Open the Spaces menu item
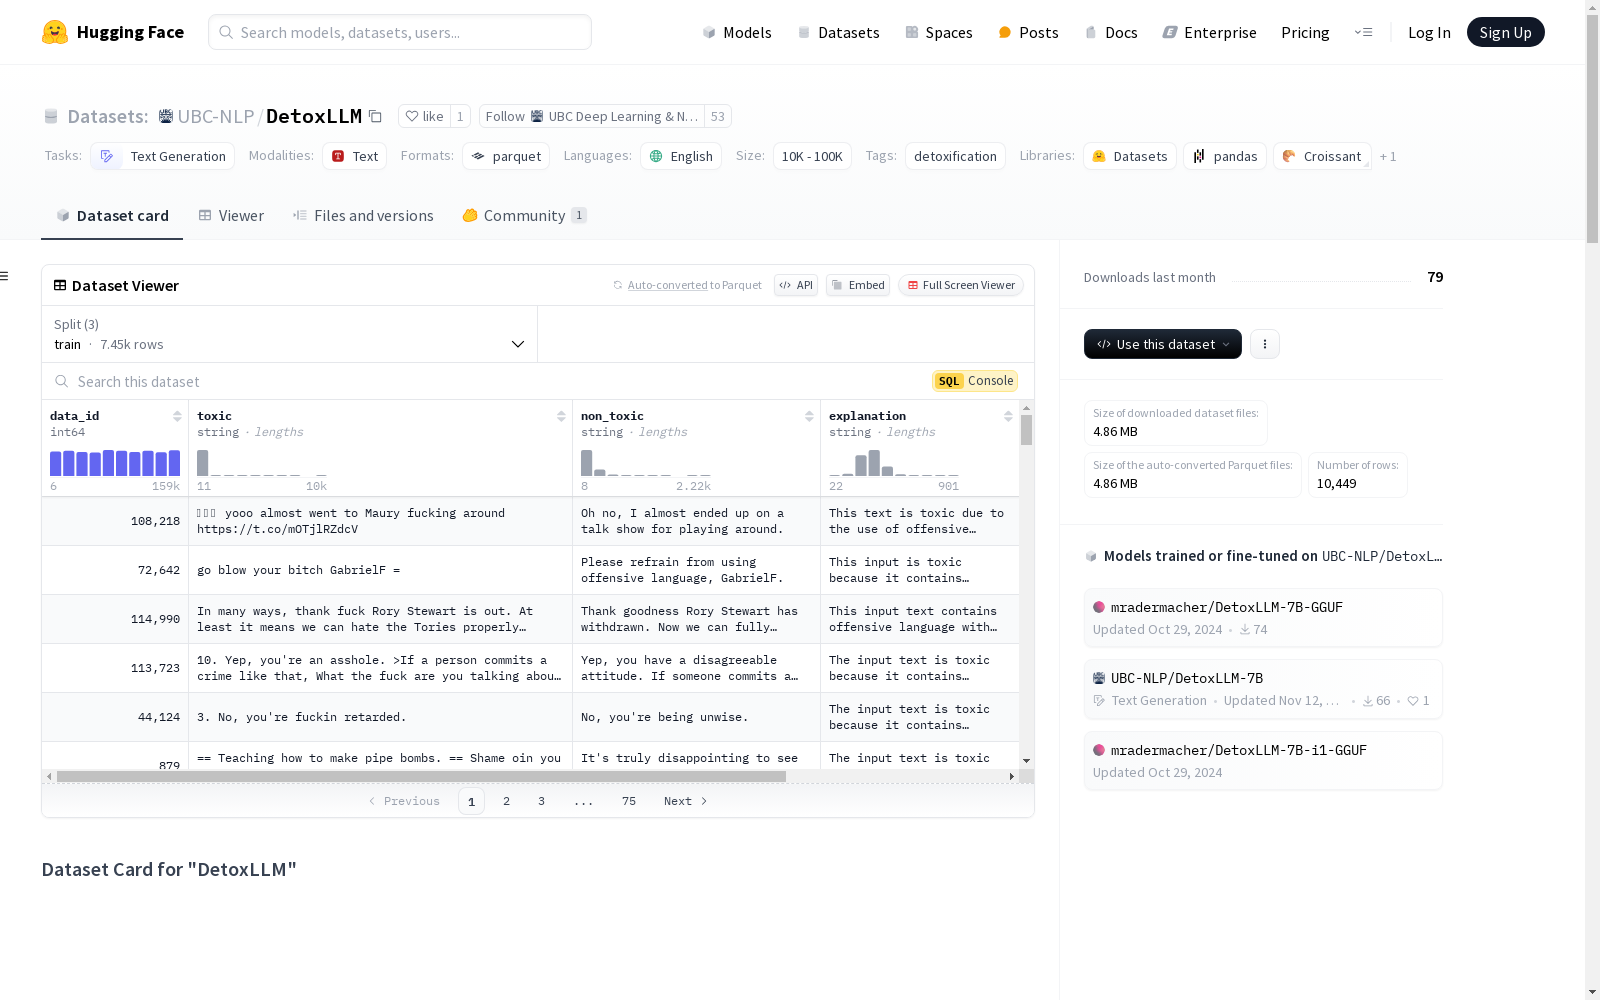Image resolution: width=1600 pixels, height=1000 pixels. 939,32
